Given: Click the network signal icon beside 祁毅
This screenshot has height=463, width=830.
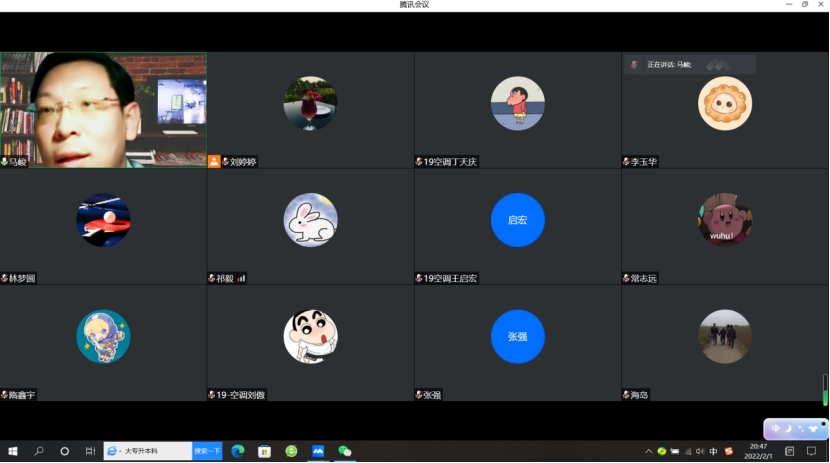Looking at the screenshot, I should (241, 278).
